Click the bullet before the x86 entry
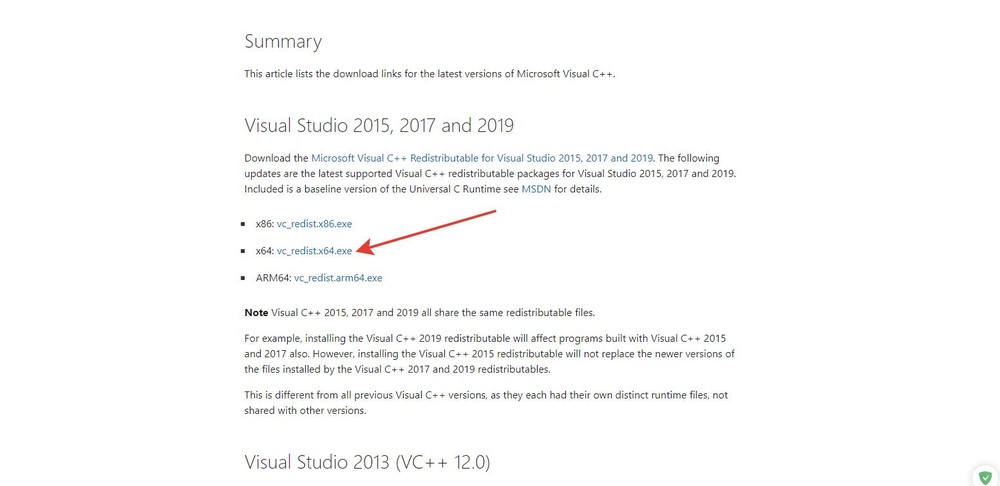 (x=247, y=224)
